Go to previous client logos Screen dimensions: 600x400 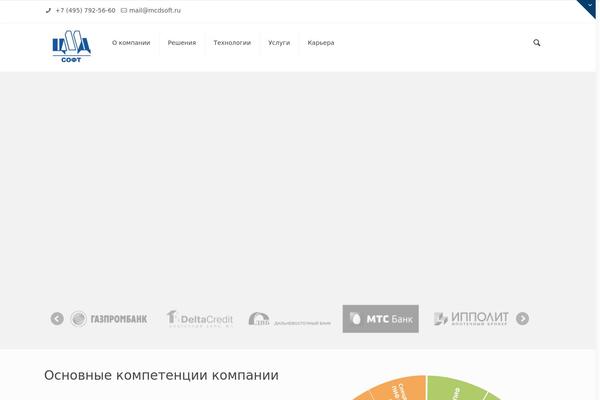[x=57, y=318]
